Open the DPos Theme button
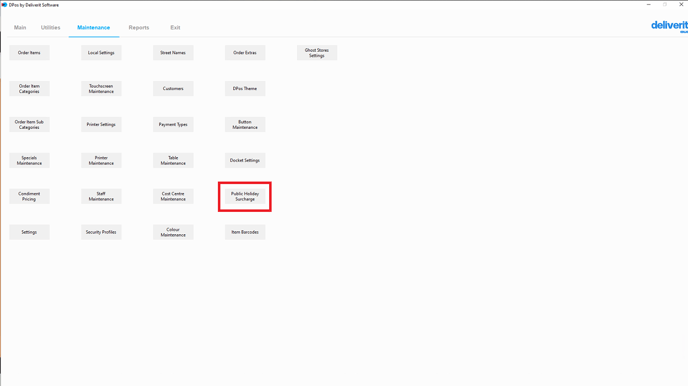The width and height of the screenshot is (688, 386). pyautogui.click(x=245, y=89)
